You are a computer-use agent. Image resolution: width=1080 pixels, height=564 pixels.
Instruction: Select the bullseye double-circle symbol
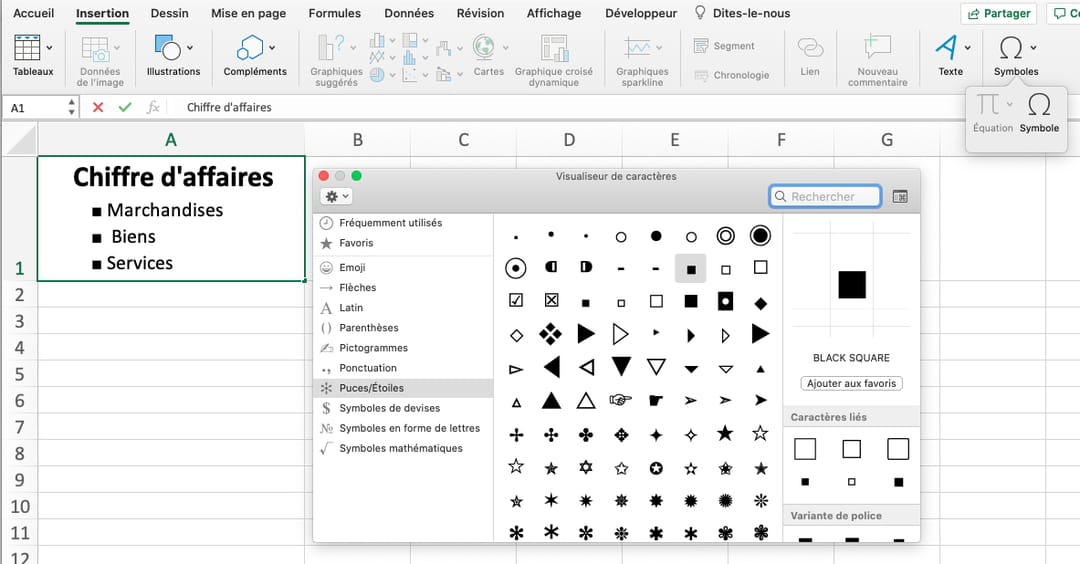725,236
